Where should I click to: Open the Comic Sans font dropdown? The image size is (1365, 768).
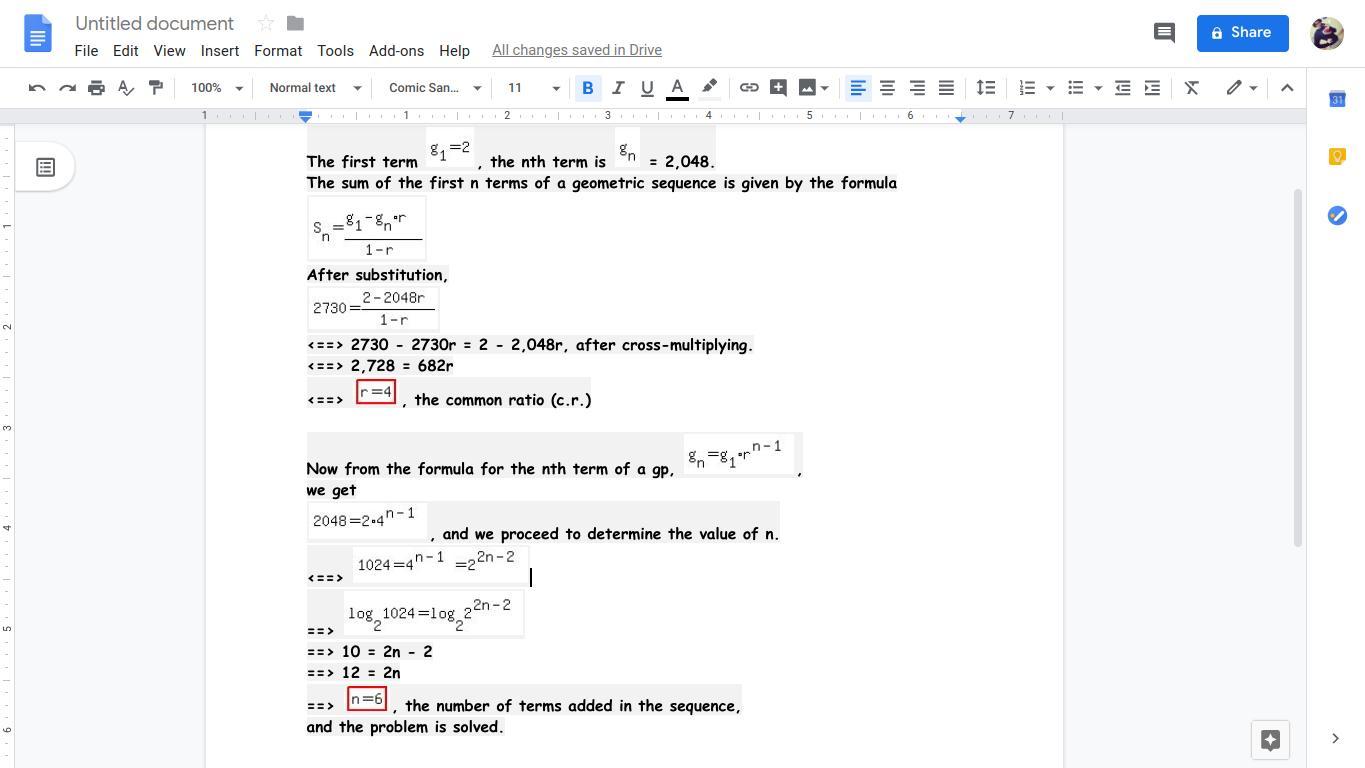tap(435, 88)
